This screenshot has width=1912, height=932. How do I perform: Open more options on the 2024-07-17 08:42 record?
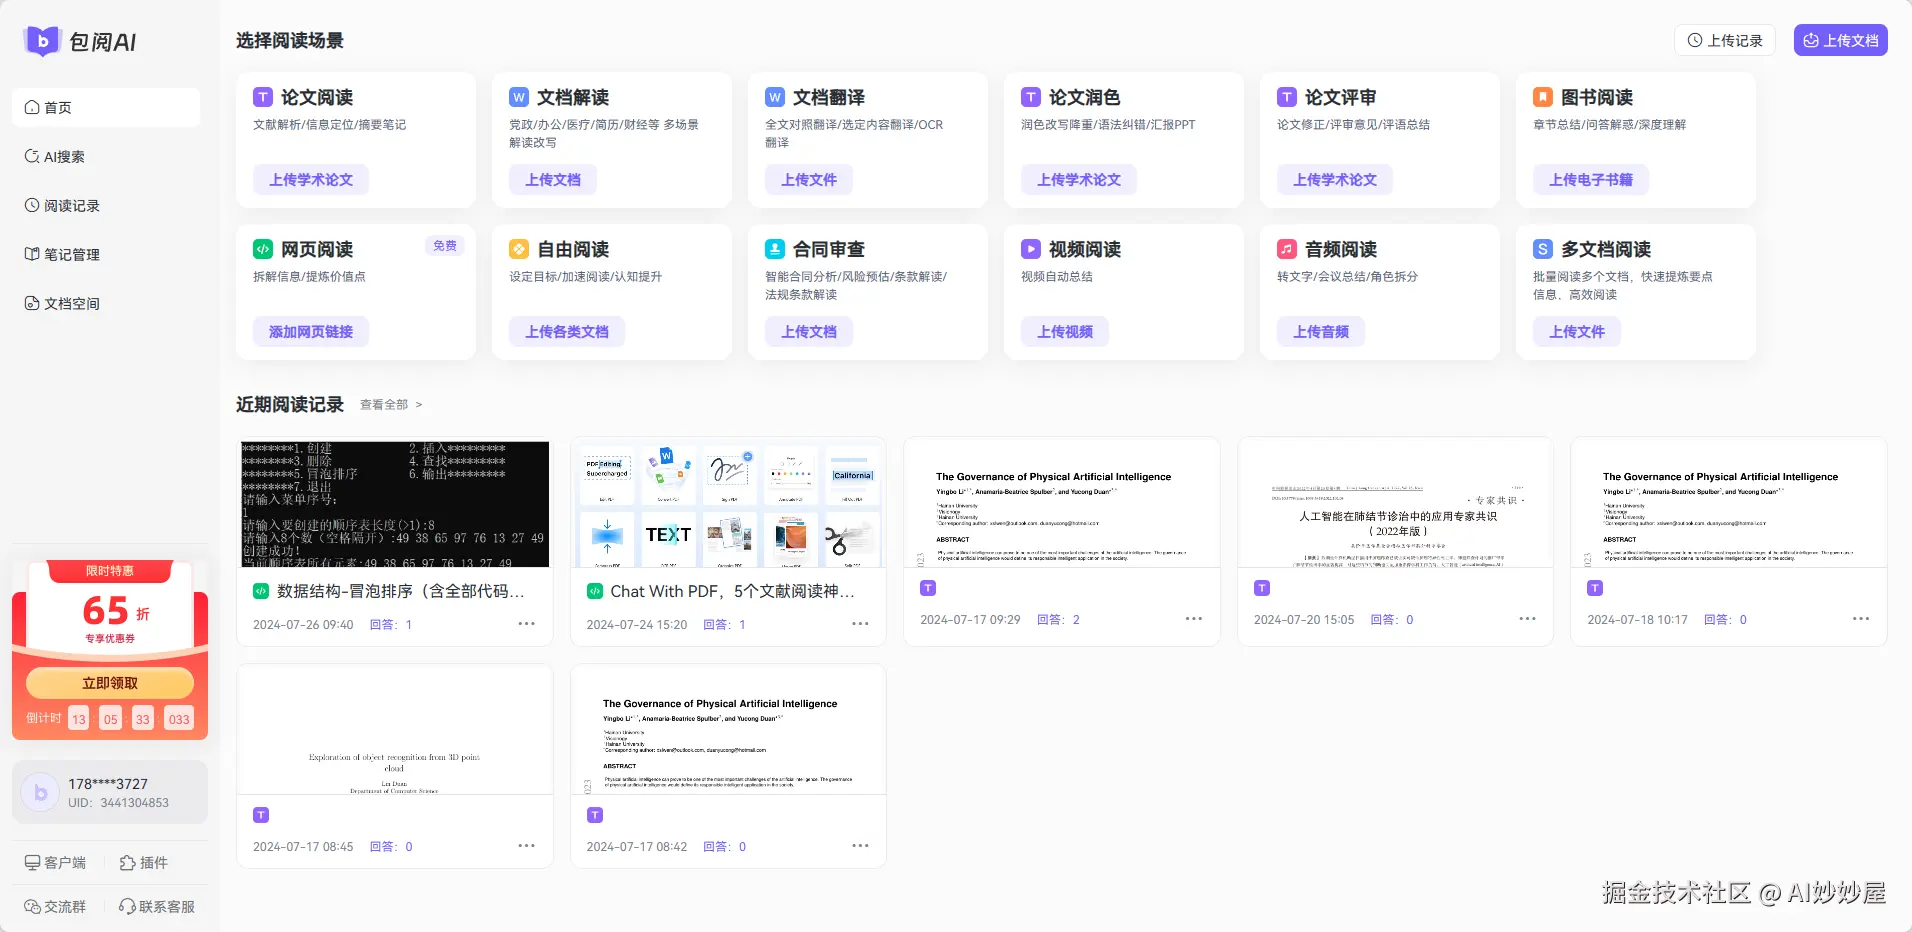pos(860,846)
